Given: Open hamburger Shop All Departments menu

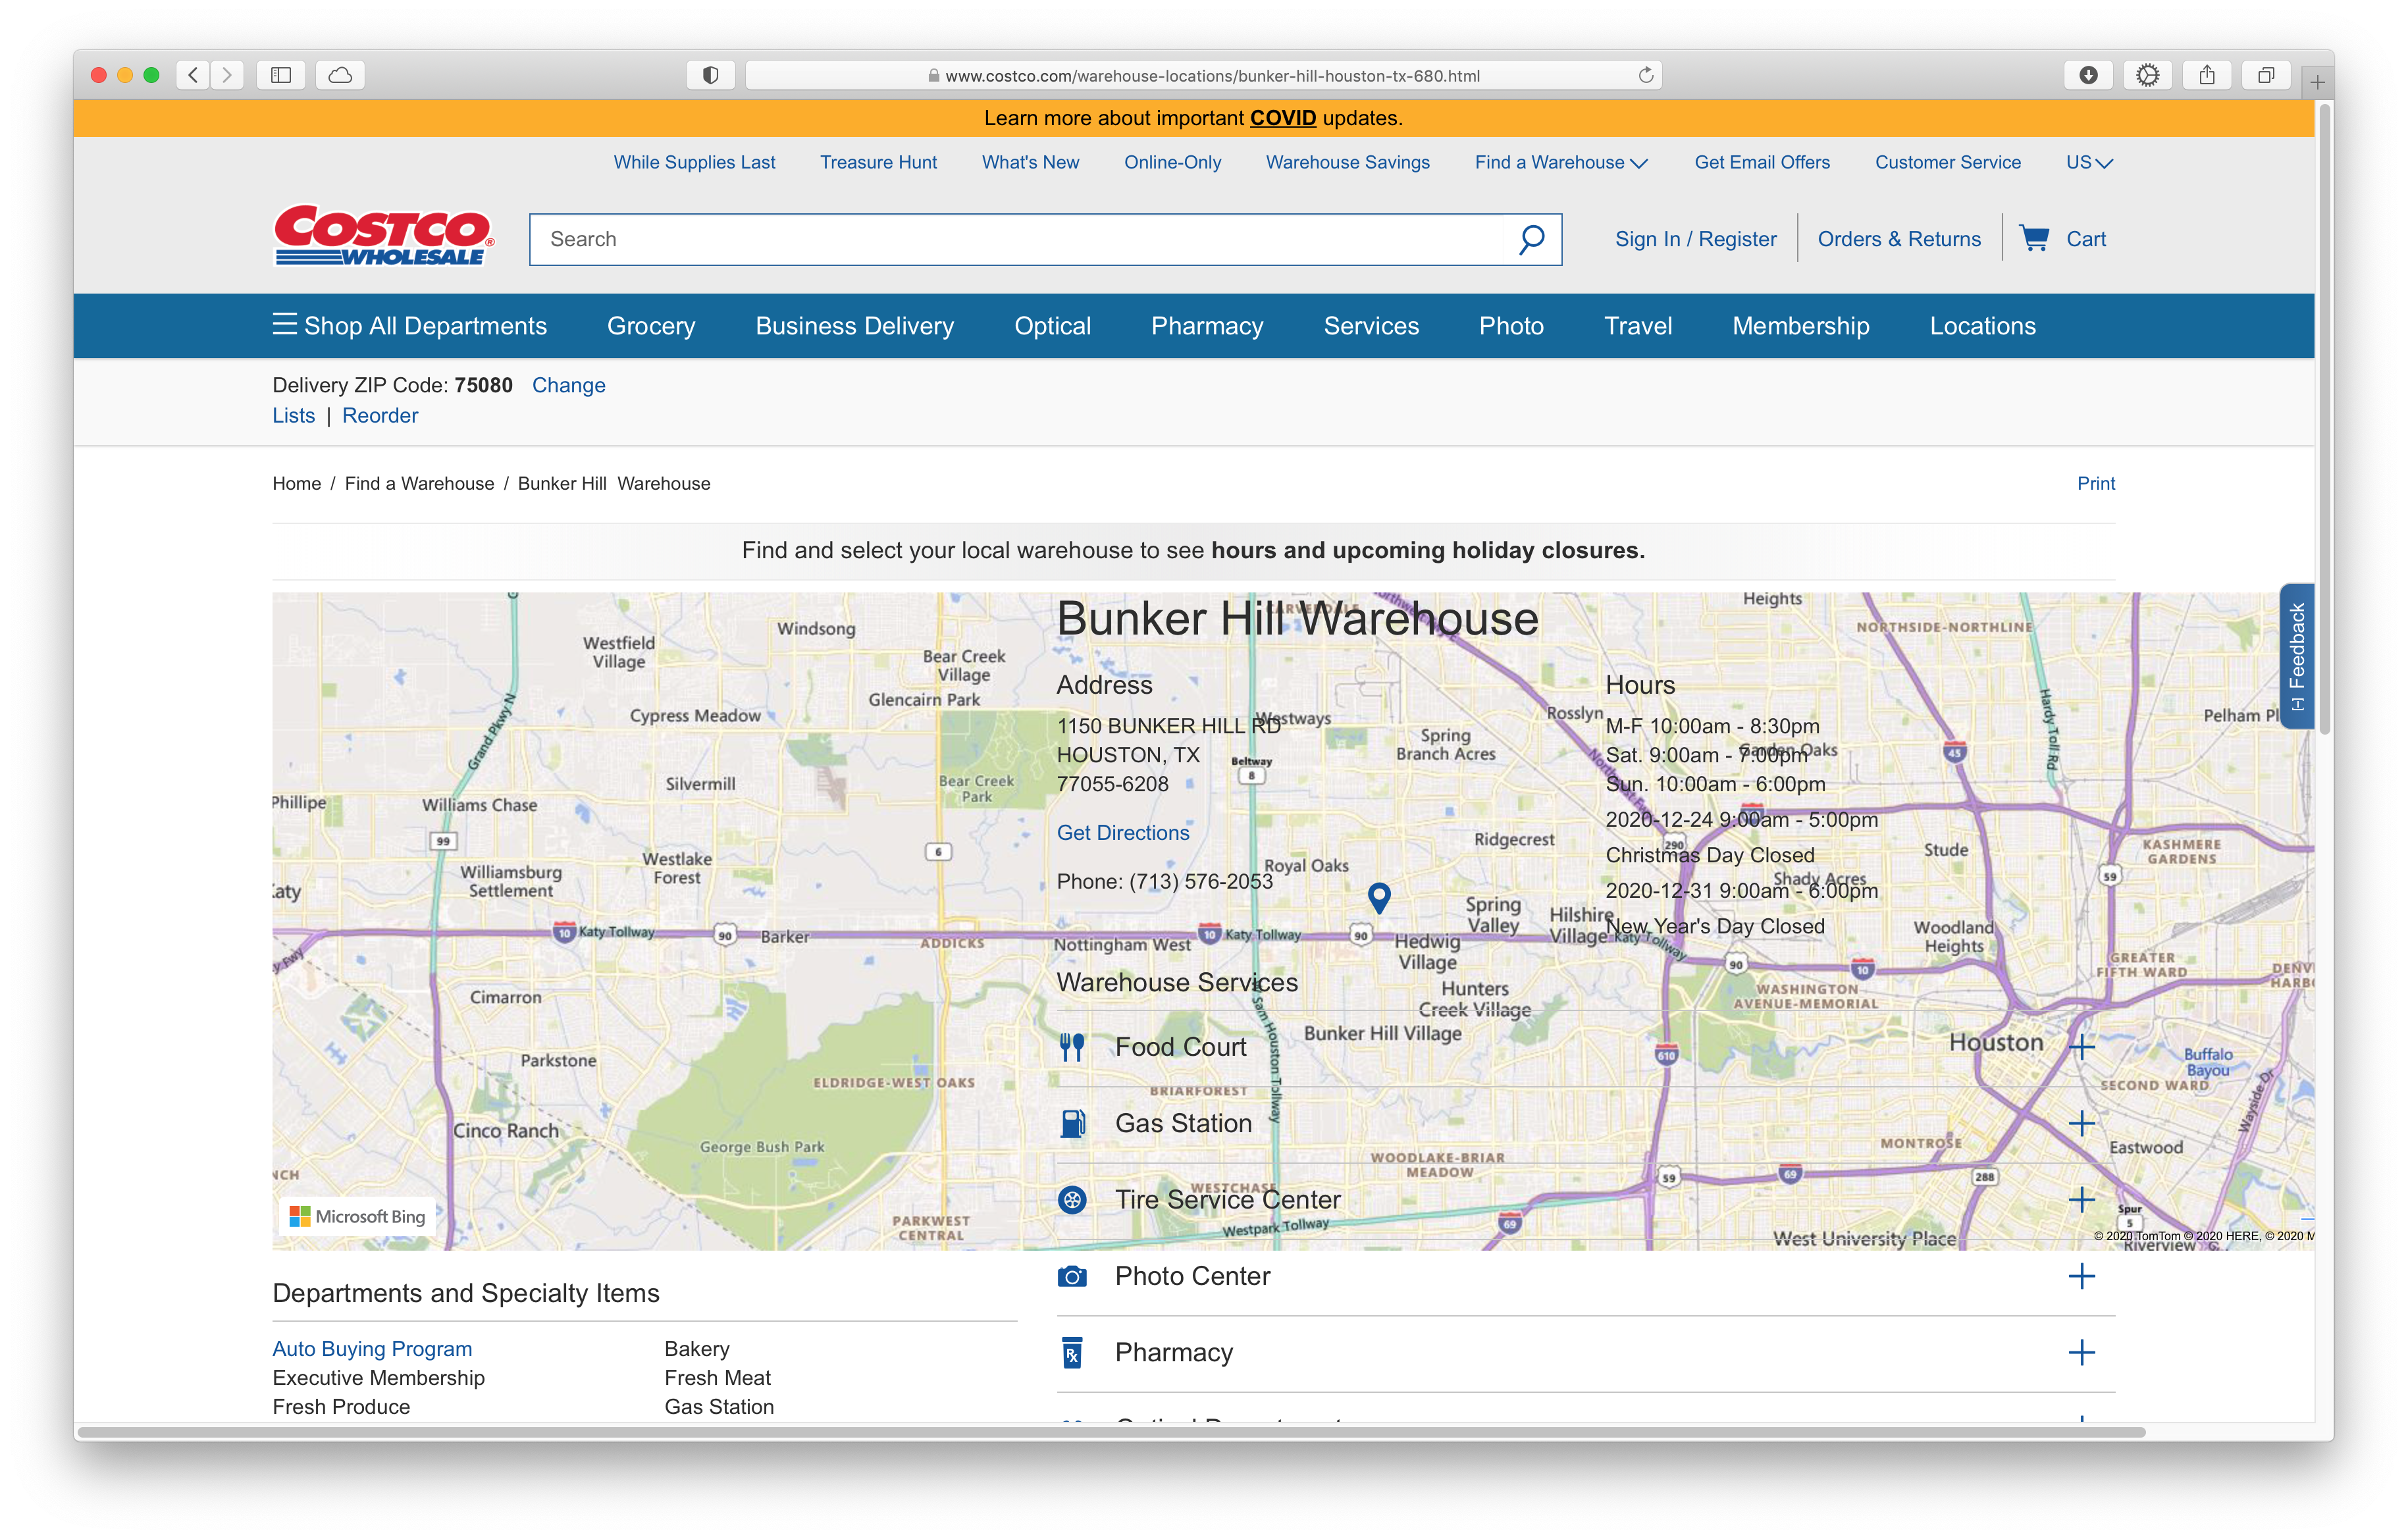Looking at the screenshot, I should tap(410, 326).
